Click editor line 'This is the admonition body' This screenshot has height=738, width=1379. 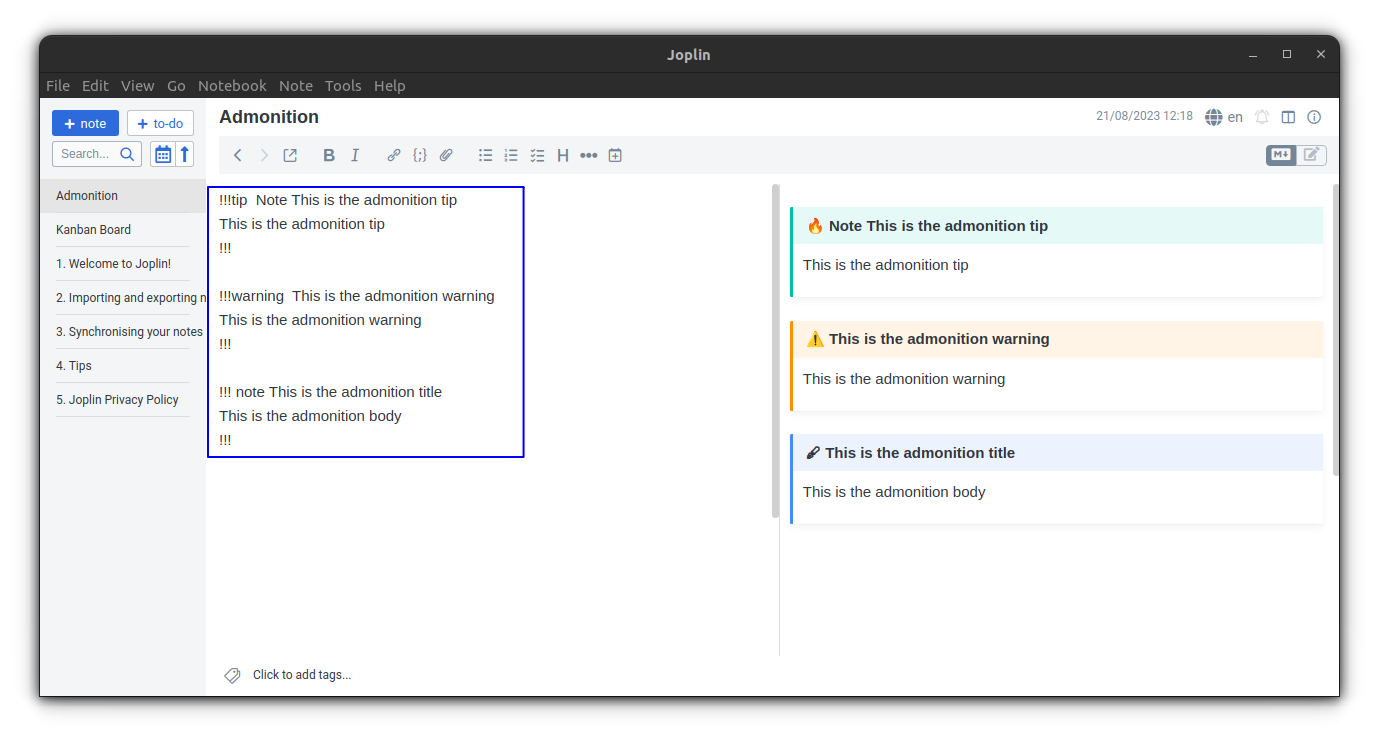click(310, 416)
